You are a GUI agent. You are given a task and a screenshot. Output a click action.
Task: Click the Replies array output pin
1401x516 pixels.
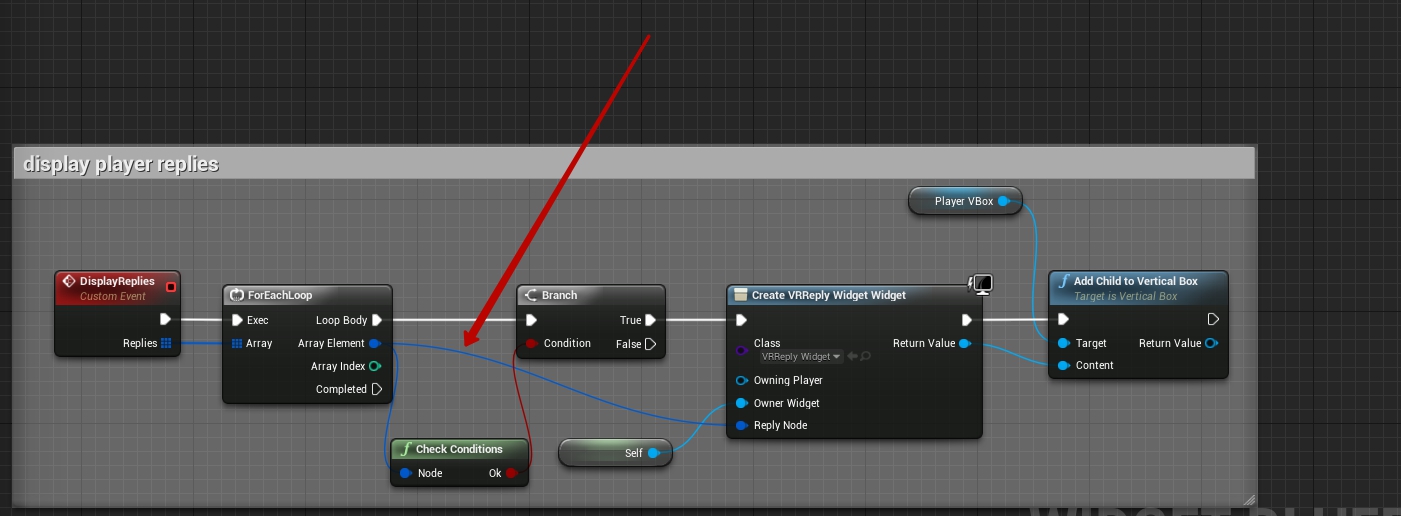166,343
